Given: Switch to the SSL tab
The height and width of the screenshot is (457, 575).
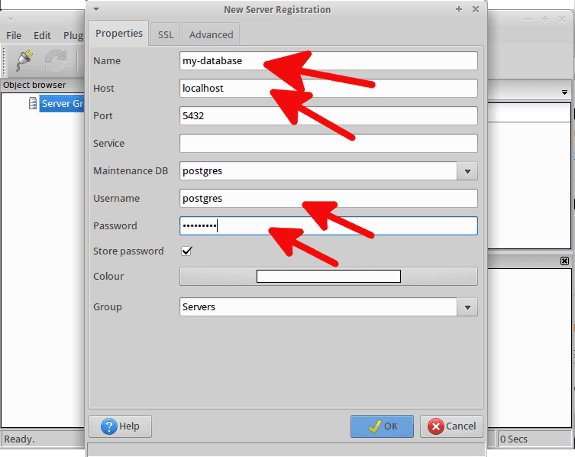Looking at the screenshot, I should coord(165,34).
